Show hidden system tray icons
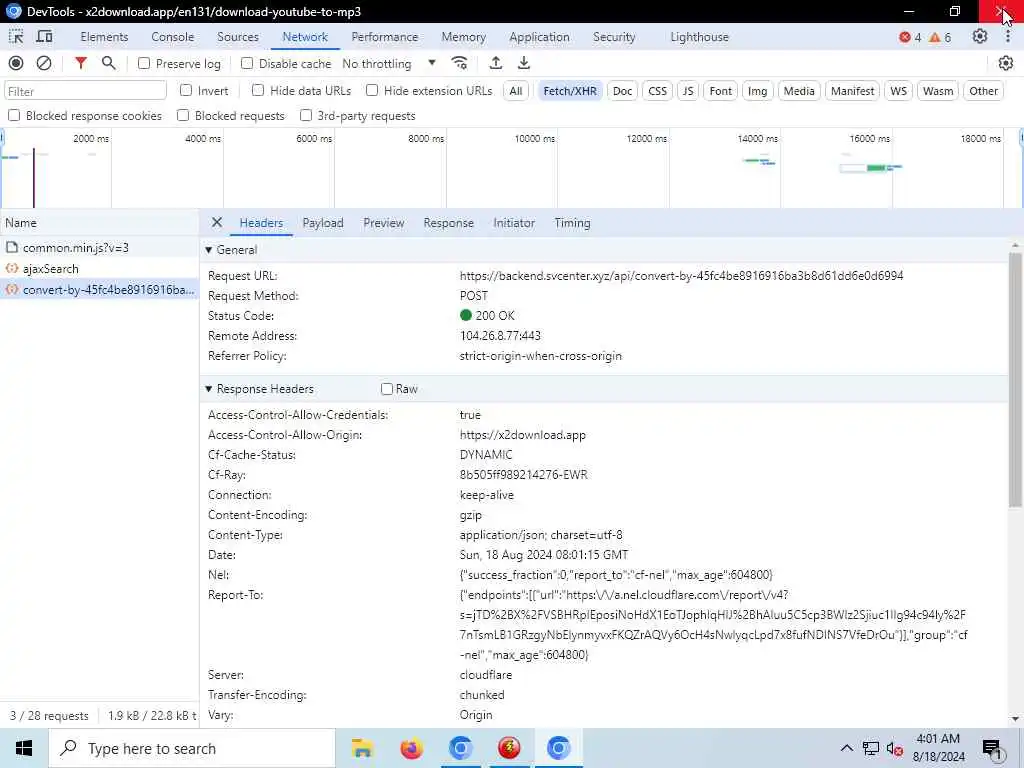Screen dimensions: 1024x768 [x=846, y=748]
